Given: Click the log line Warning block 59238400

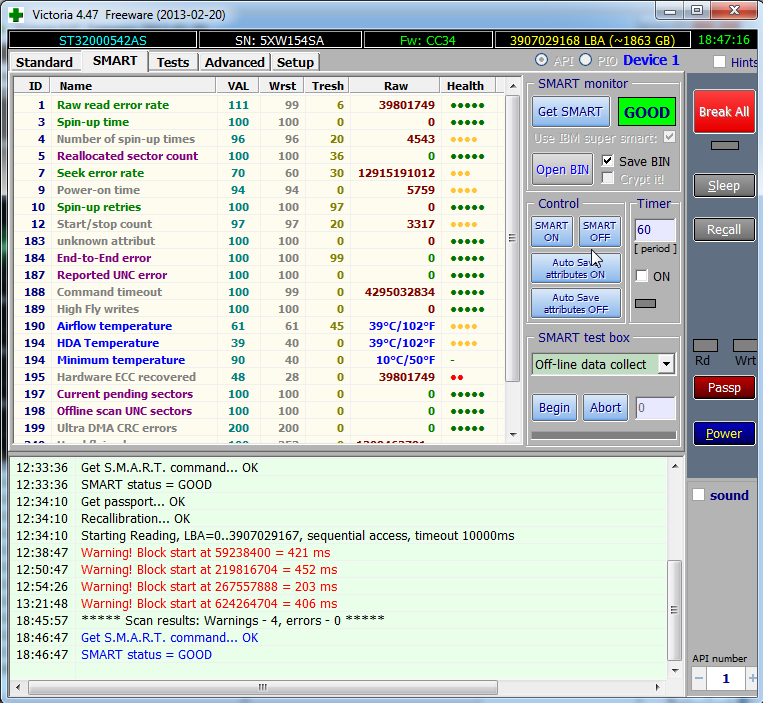Looking at the screenshot, I should (205, 553).
